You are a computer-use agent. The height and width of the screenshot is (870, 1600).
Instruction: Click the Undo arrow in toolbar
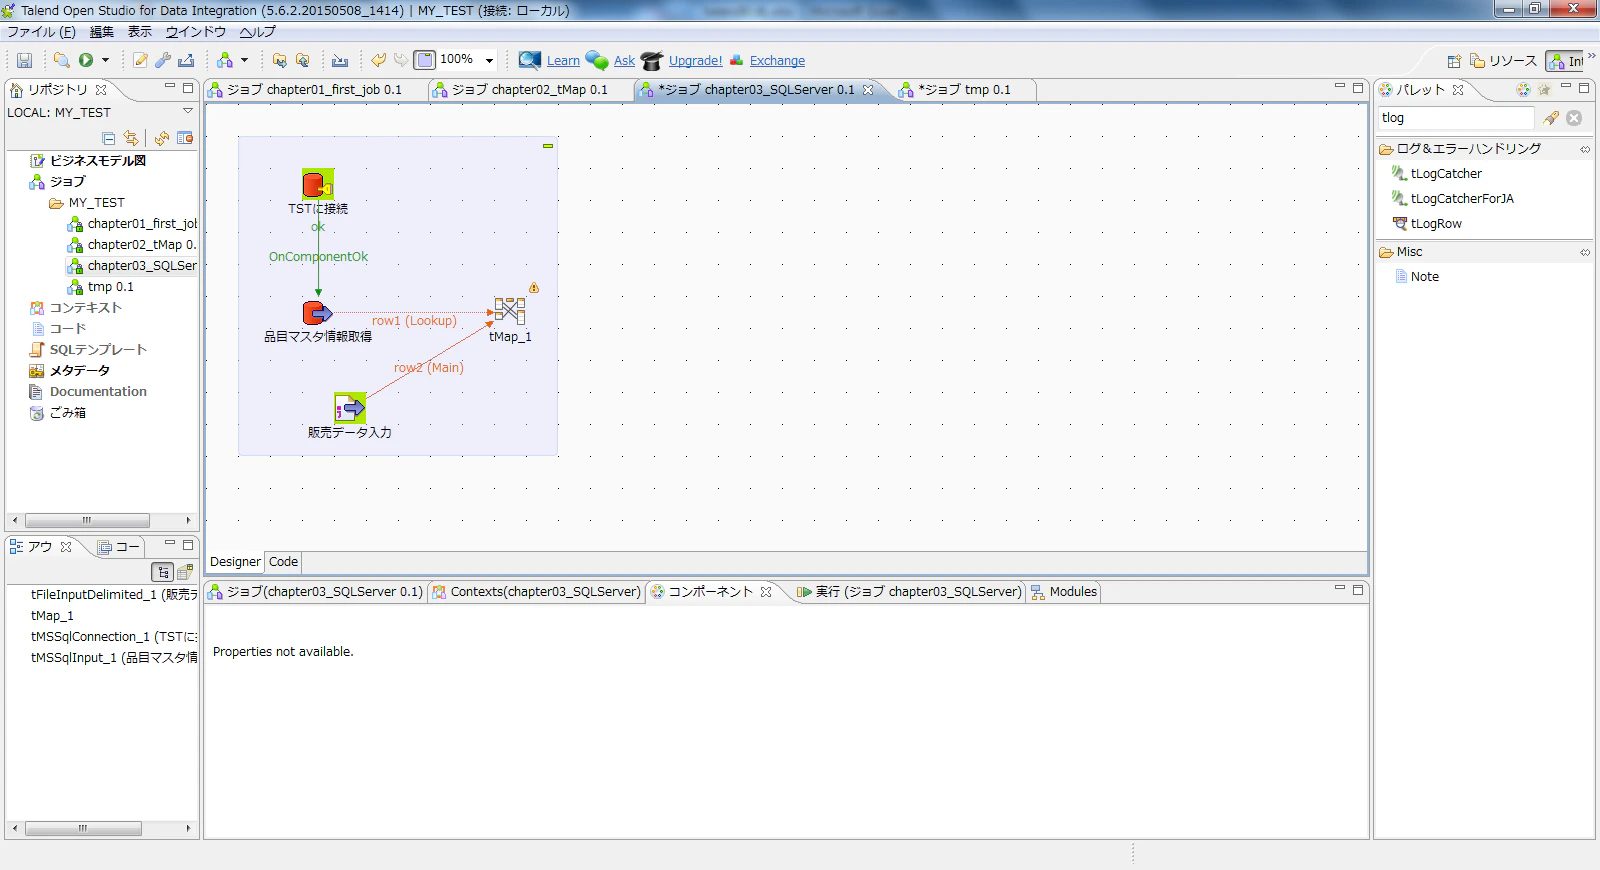[x=378, y=60]
